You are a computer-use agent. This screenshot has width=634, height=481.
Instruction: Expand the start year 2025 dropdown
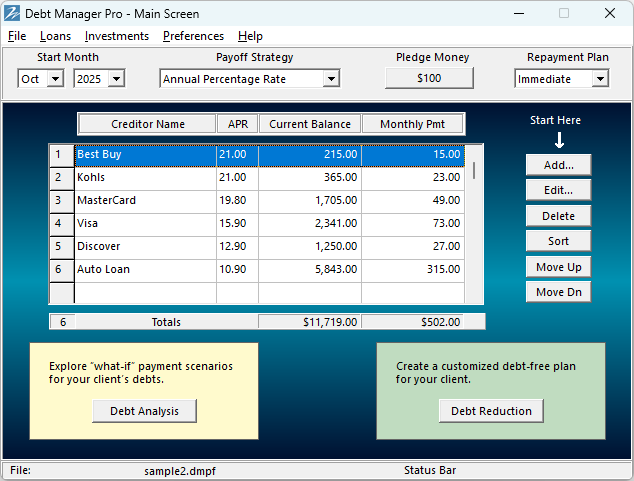(116, 78)
